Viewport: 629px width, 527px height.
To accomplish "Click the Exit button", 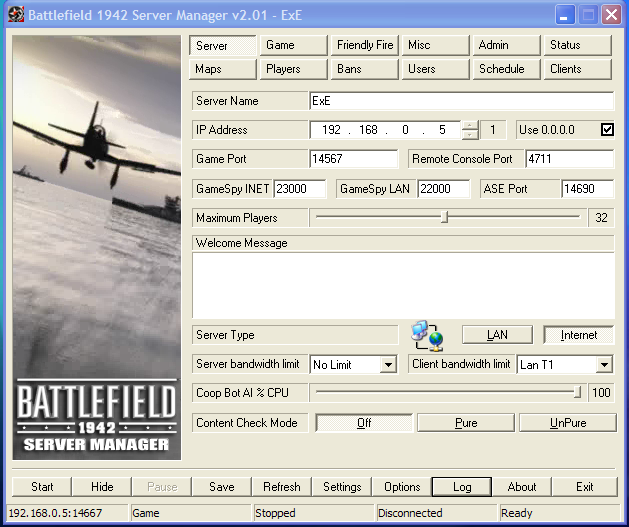I will coord(584,487).
